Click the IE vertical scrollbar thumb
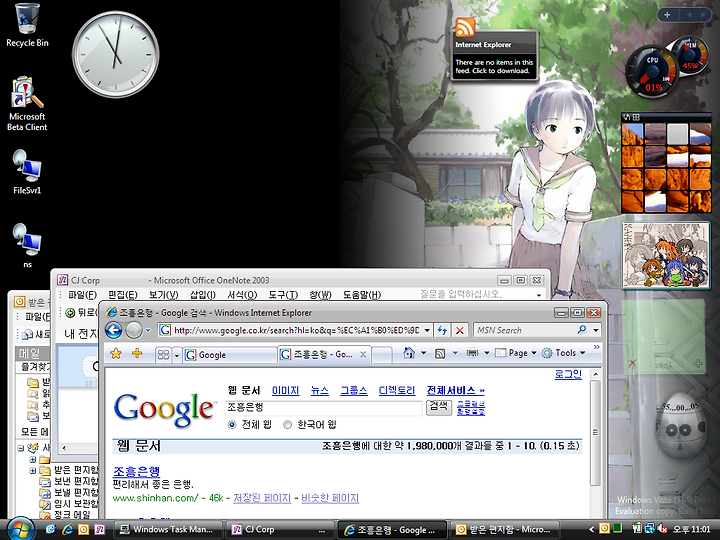Viewport: 720px width, 540px height. click(x=596, y=432)
